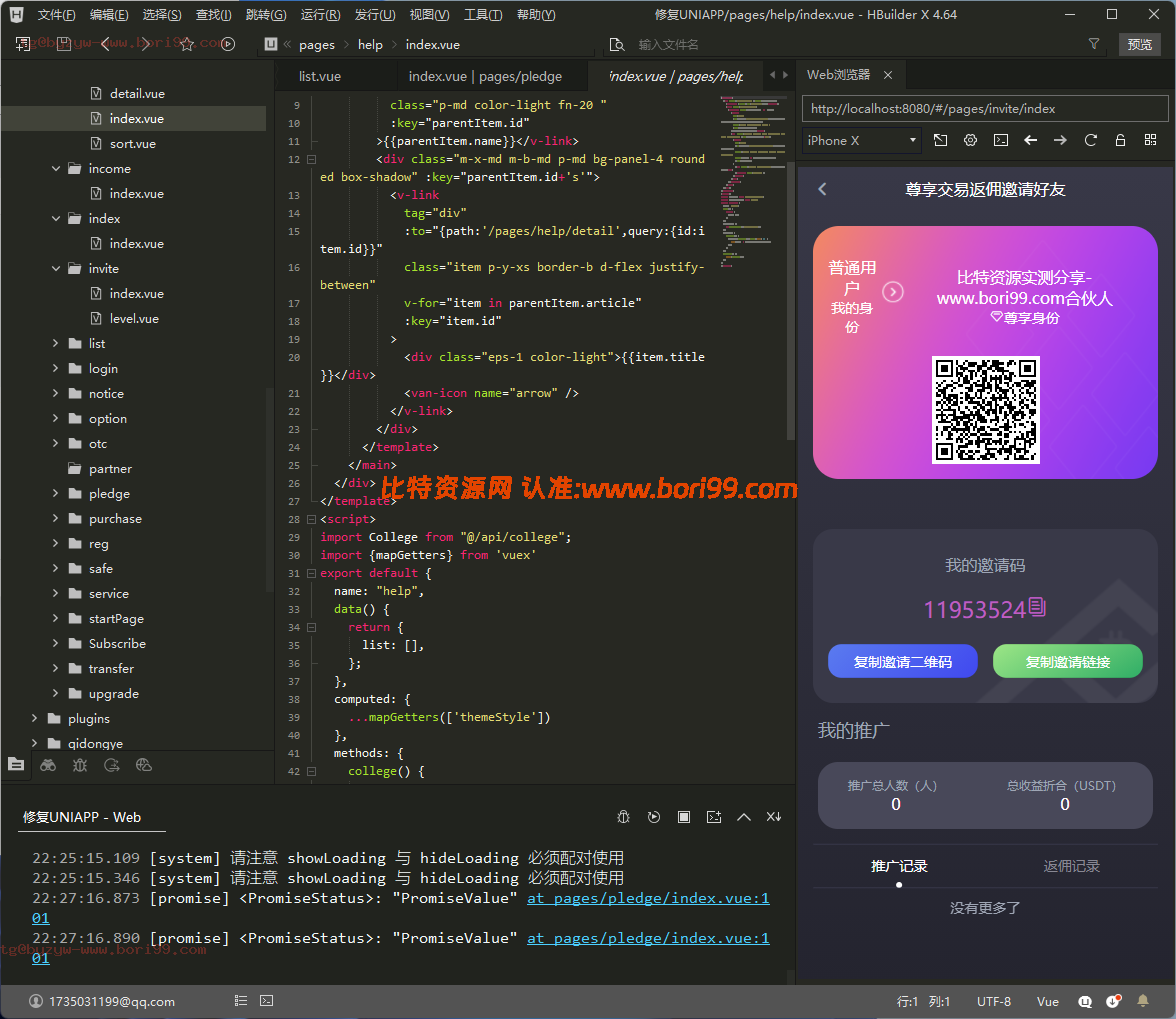Click the 预览 preview button
Screen dimensions: 1176x1019
[1139, 44]
